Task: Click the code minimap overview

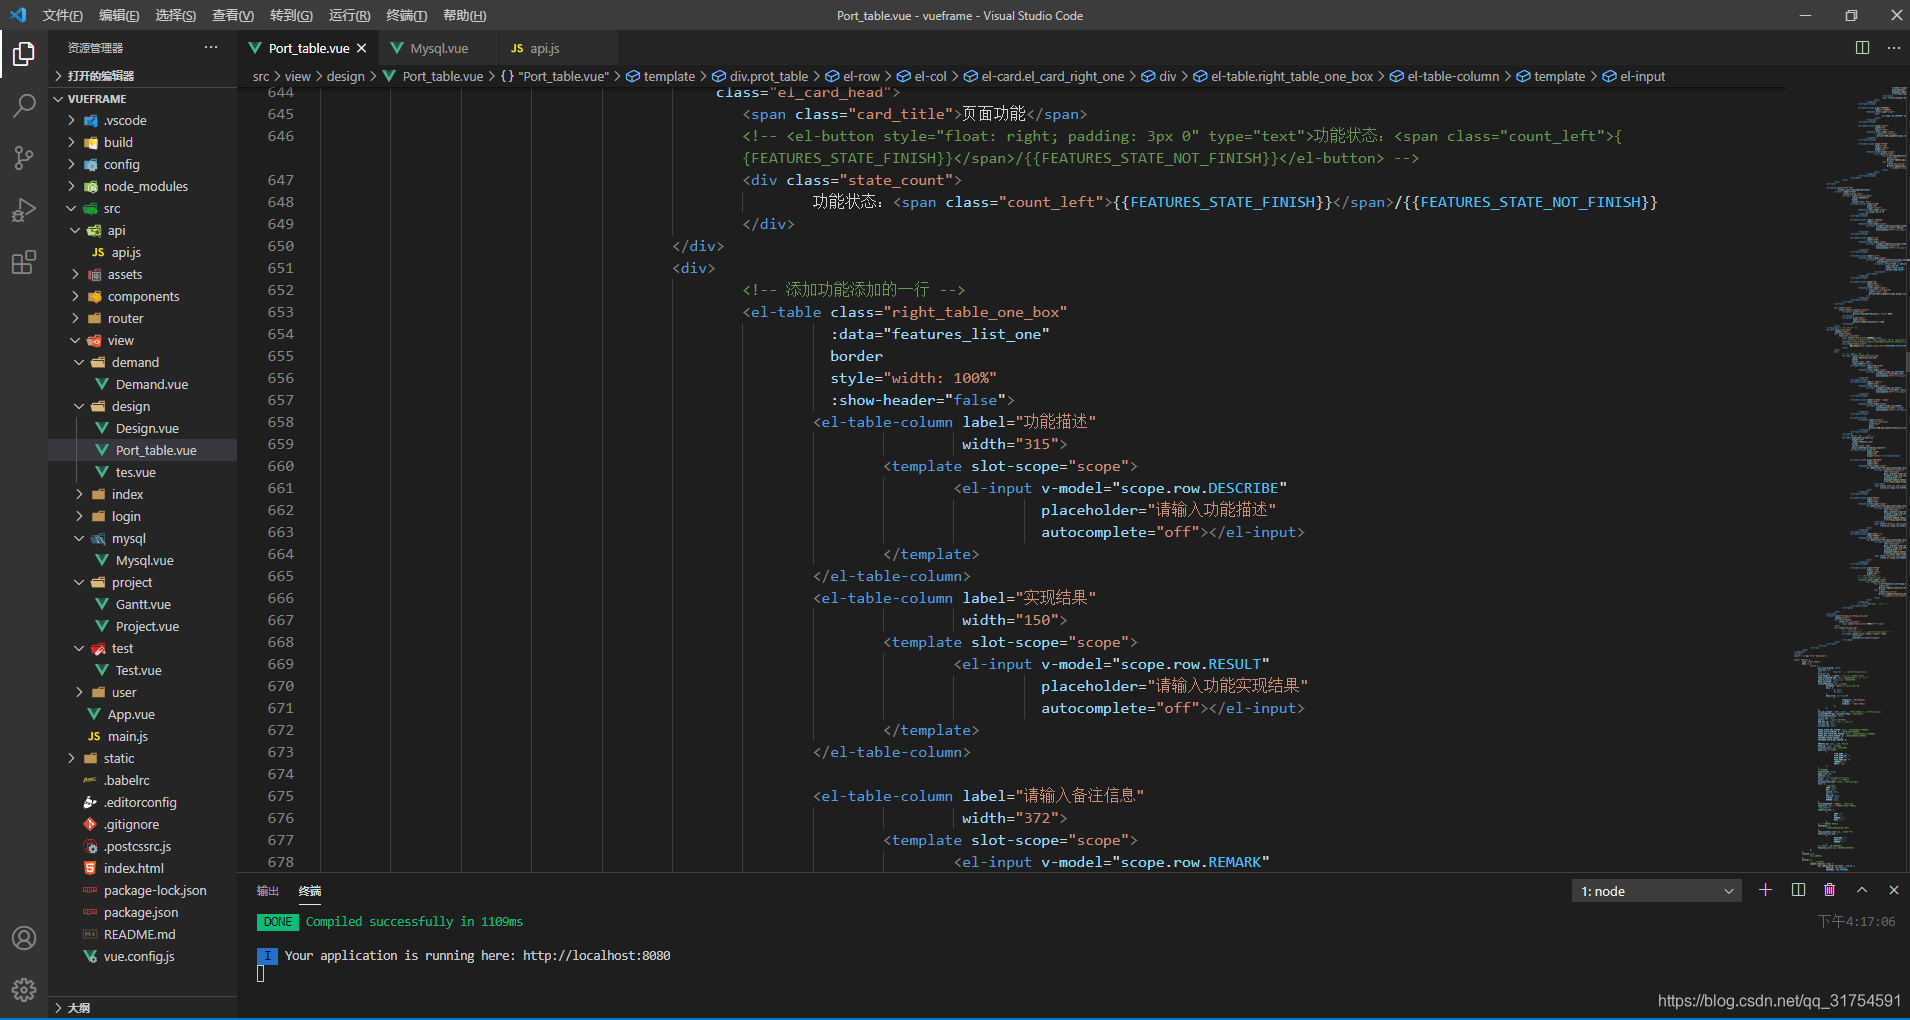Action: tap(1846, 480)
